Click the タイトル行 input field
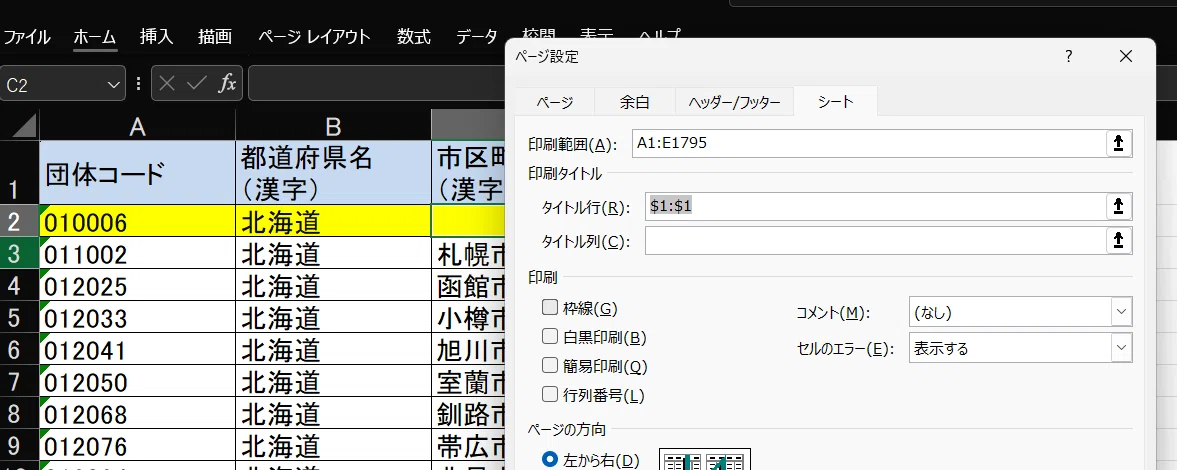Screen dimensions: 1177x470 pyautogui.click(x=874, y=206)
